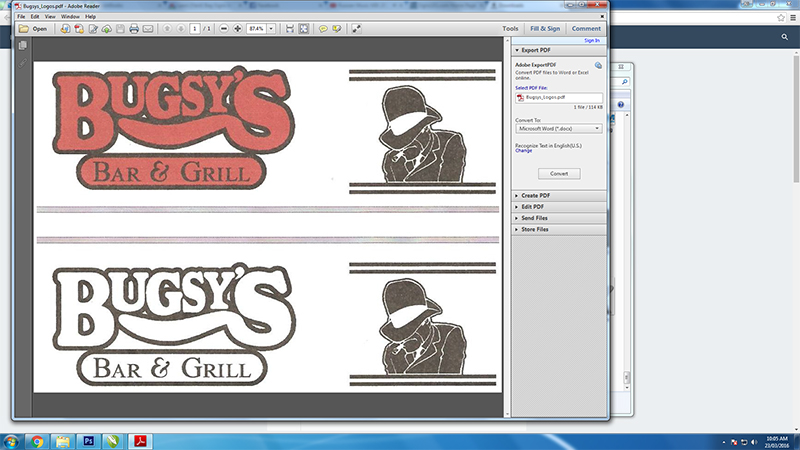This screenshot has height=450, width=800.
Task: Go to next page with down arrow
Action: pyautogui.click(x=181, y=29)
